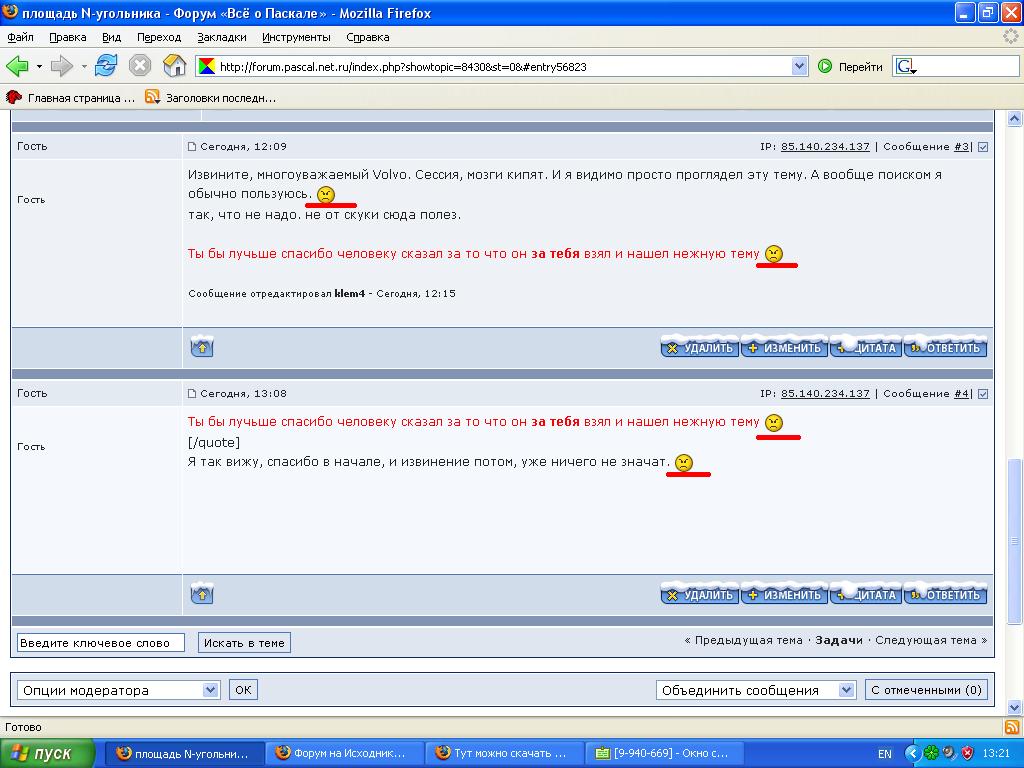Open the Объединить сообщения dropdown
Screen dimensions: 1024x768
(846, 690)
